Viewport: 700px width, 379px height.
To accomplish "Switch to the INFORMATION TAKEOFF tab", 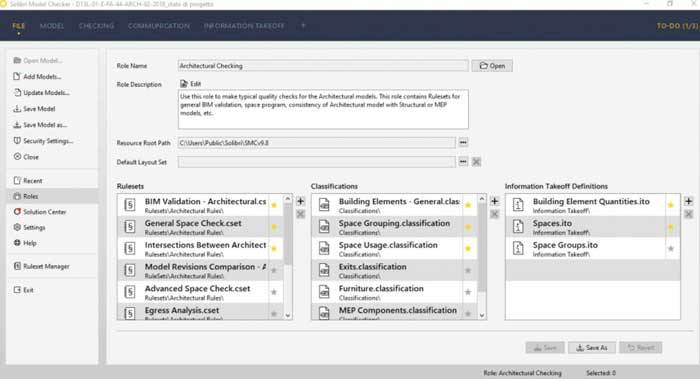I will [x=244, y=26].
